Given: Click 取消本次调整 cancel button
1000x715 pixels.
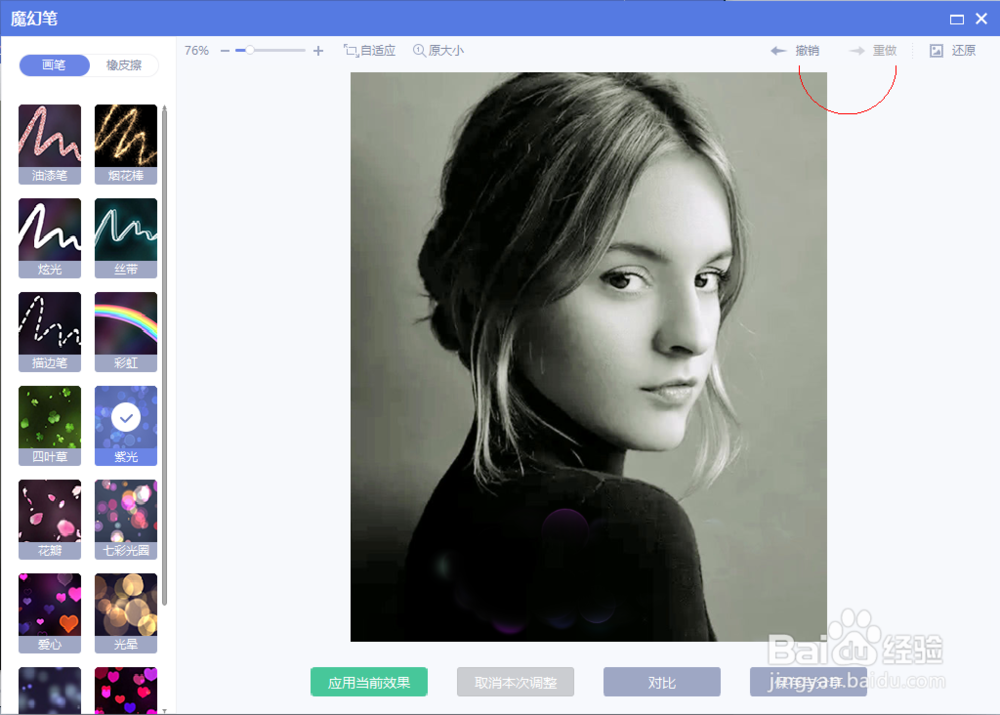Looking at the screenshot, I should pos(515,682).
